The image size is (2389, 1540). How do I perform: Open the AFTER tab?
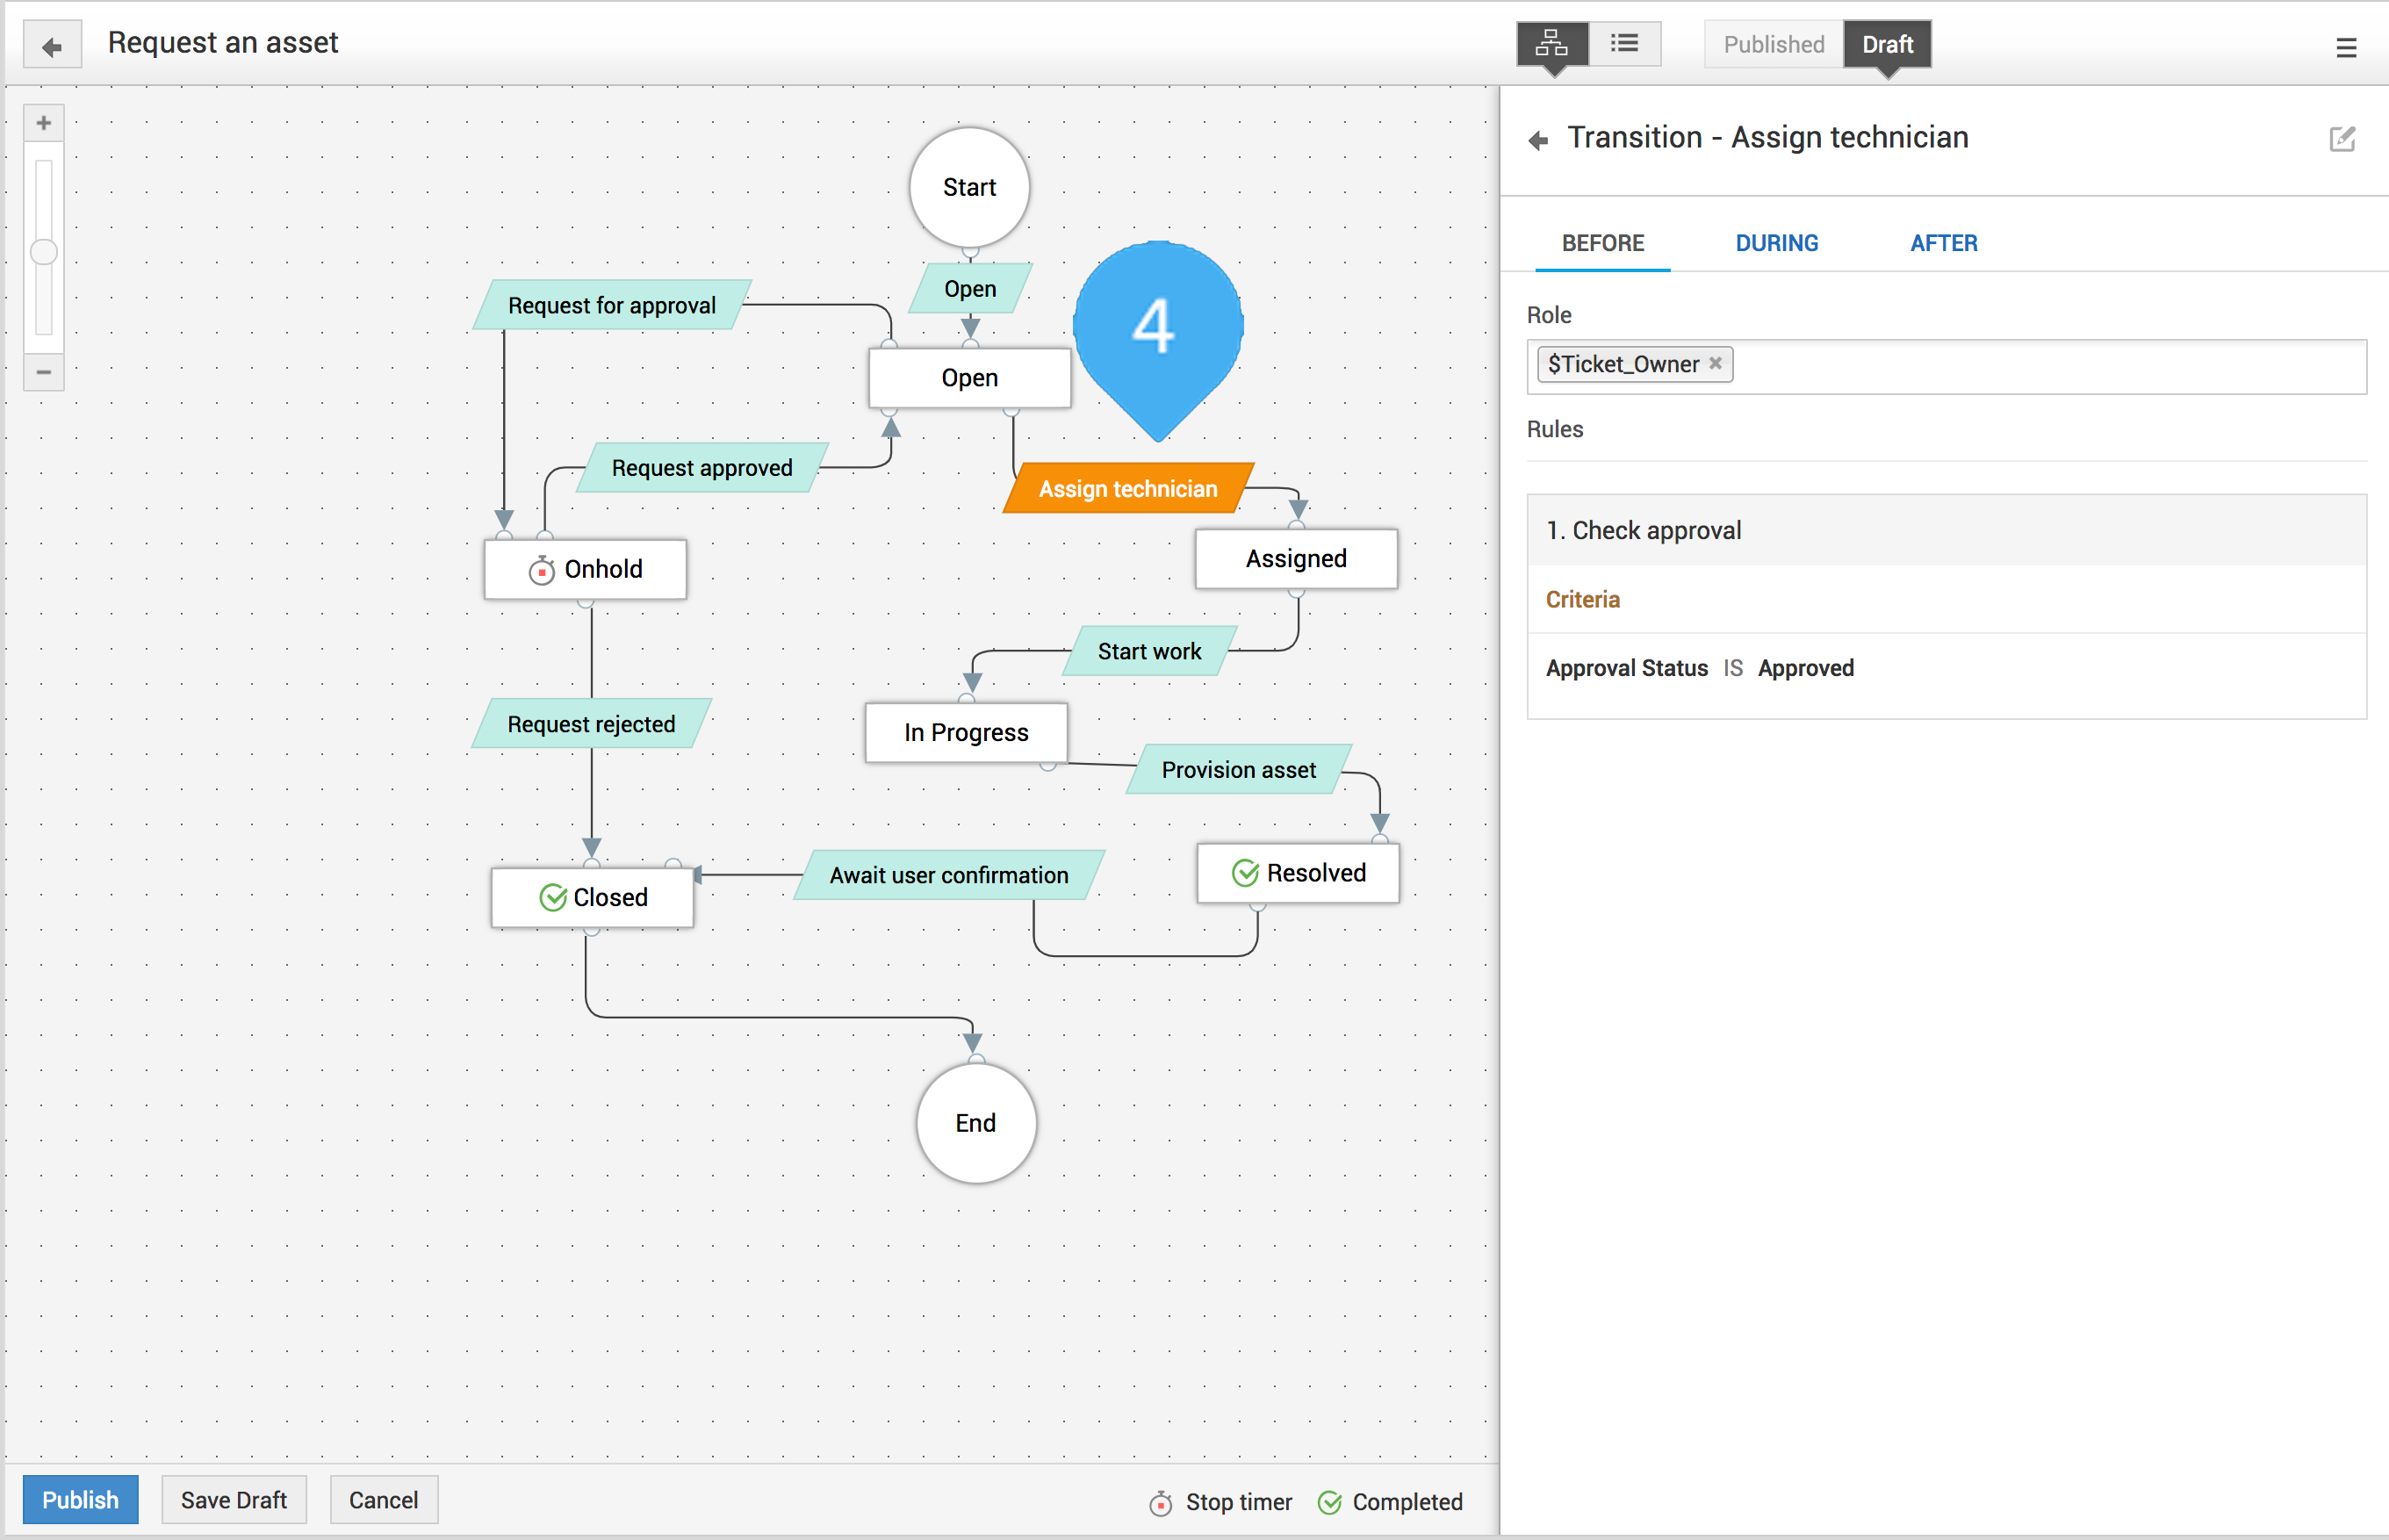(x=1943, y=243)
